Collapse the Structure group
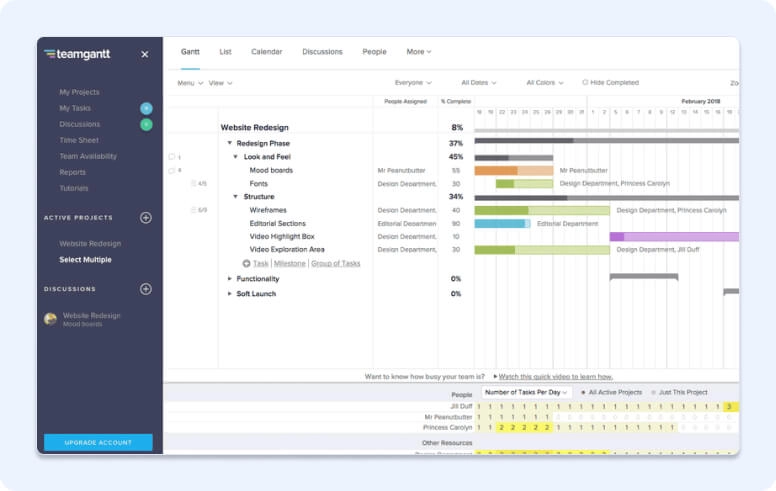Viewport: 776px width, 491px height. (236, 197)
